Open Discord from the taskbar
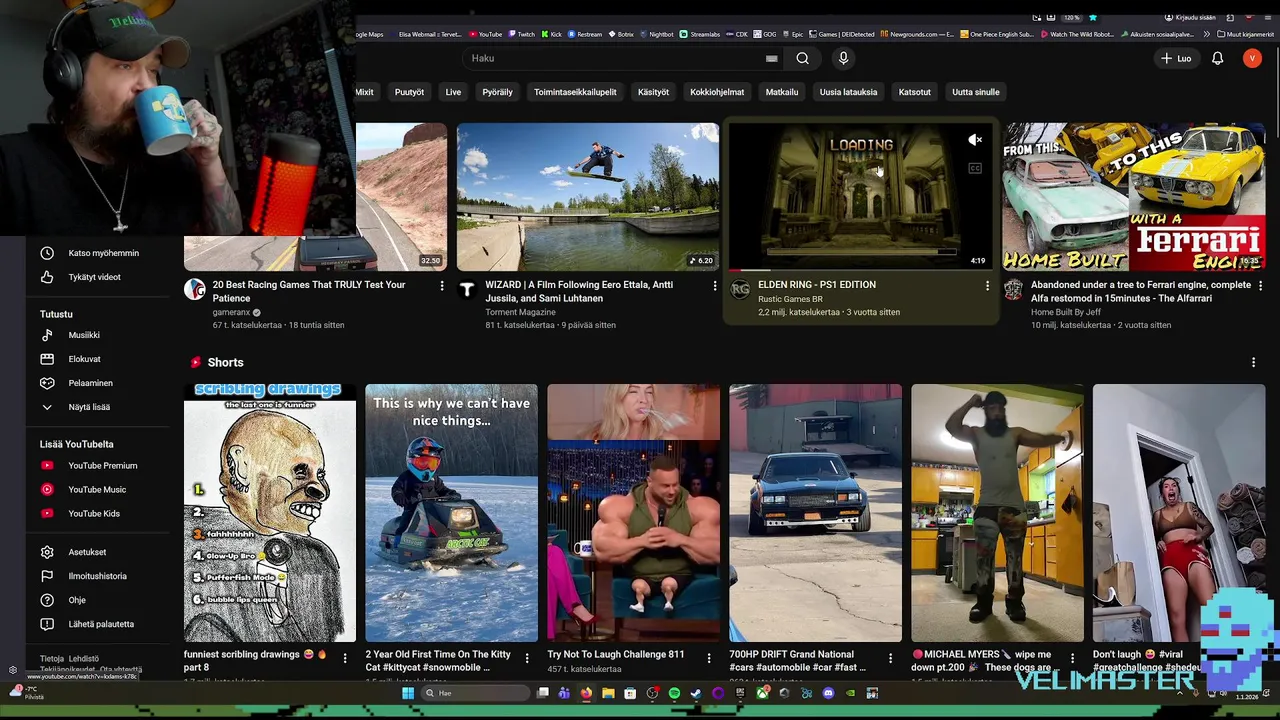The image size is (1280, 720). click(x=828, y=693)
